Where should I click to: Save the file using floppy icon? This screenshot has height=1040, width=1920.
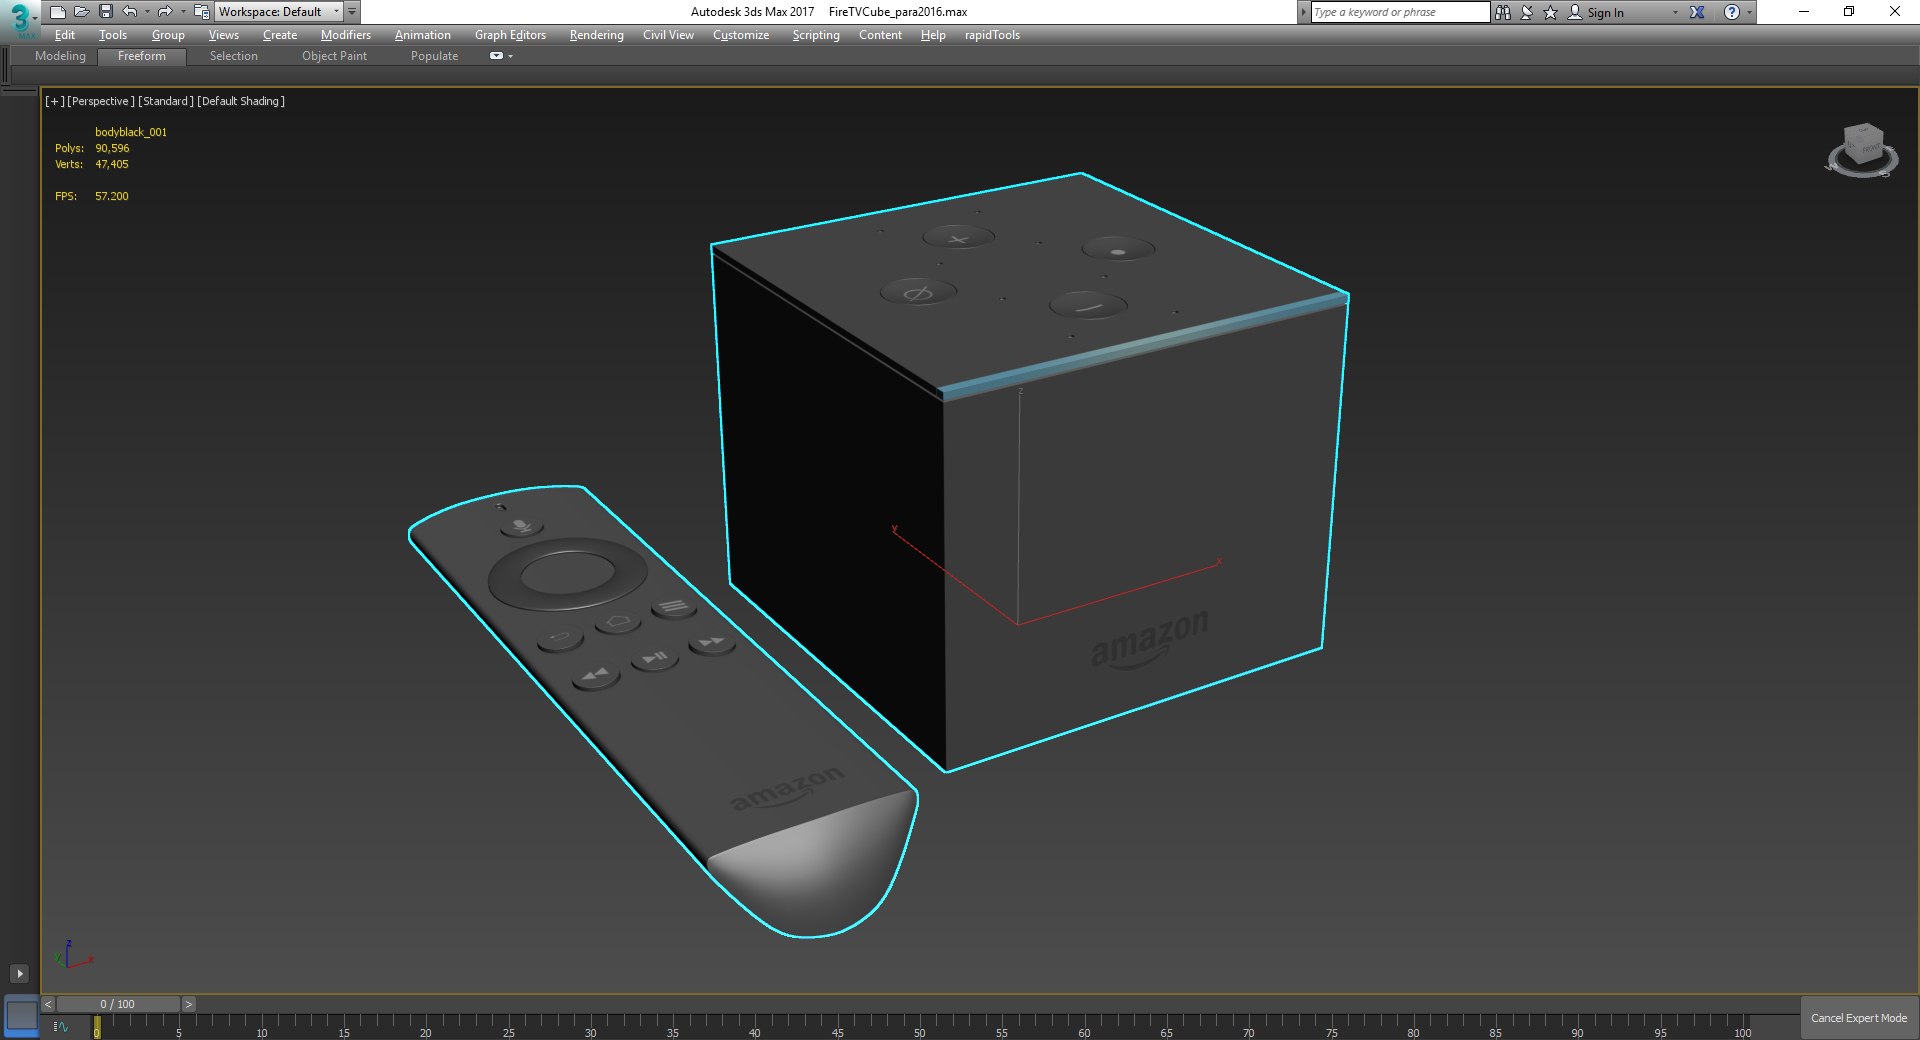105,12
